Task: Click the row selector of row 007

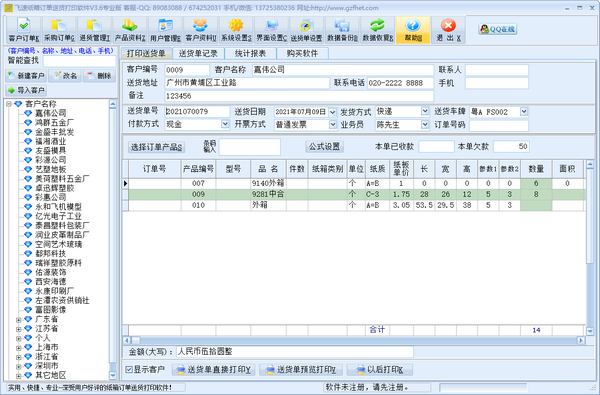Action: [126, 184]
